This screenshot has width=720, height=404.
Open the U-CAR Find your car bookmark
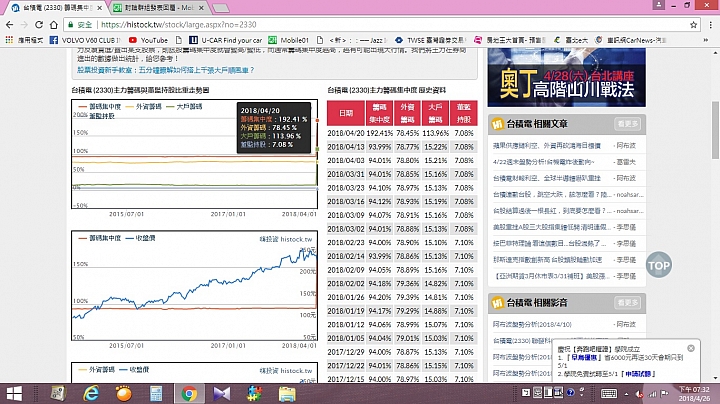coord(226,40)
